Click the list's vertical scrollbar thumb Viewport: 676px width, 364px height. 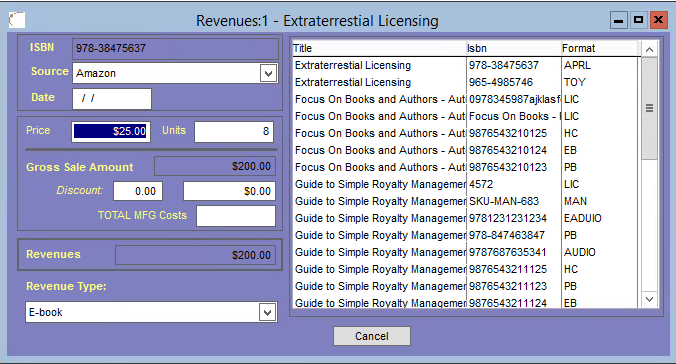[x=649, y=108]
